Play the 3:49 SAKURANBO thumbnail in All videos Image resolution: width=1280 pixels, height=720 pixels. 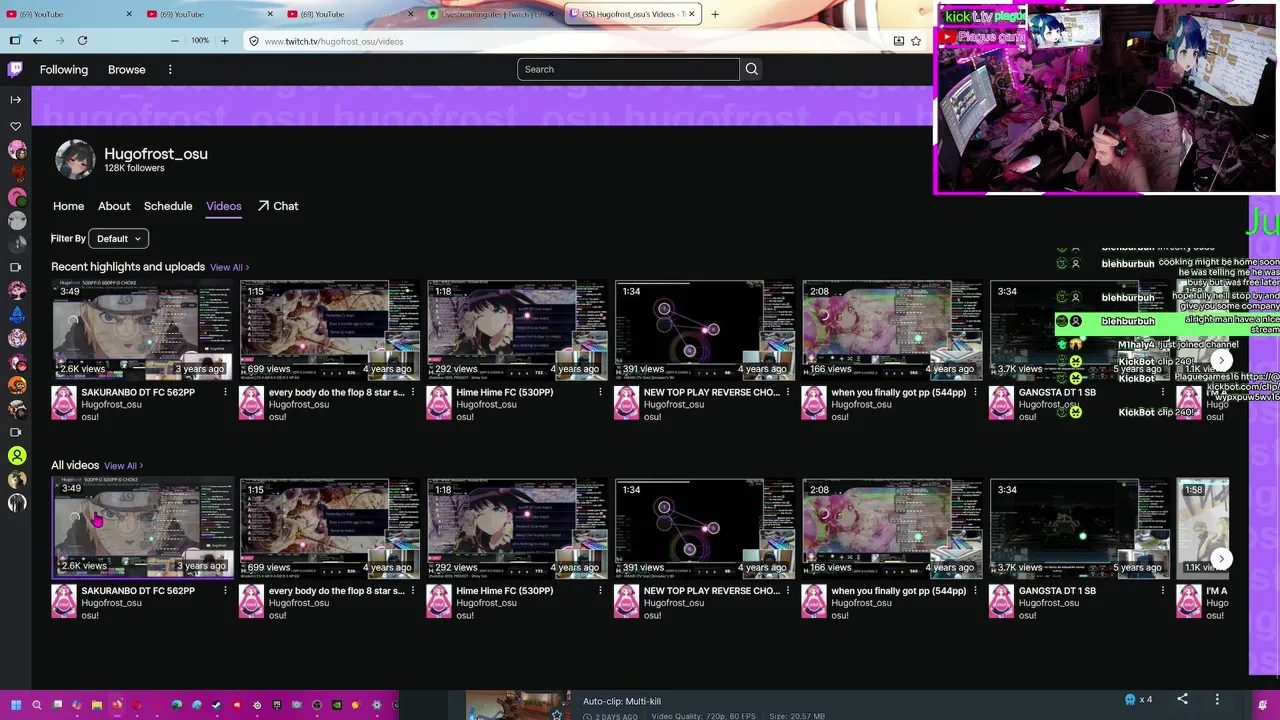click(x=143, y=528)
